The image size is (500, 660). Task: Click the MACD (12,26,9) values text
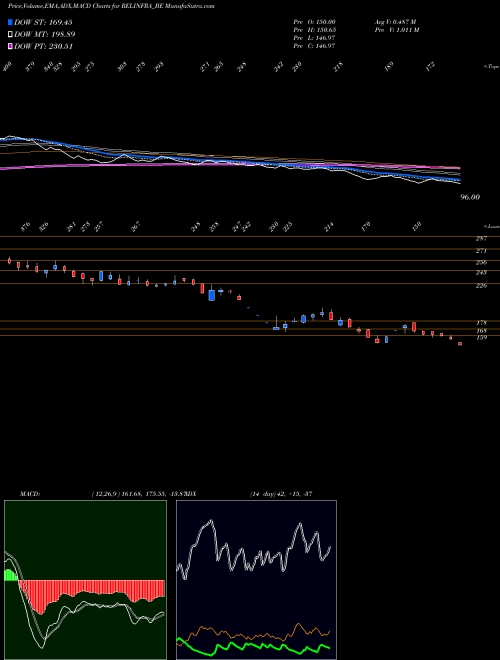[138, 493]
